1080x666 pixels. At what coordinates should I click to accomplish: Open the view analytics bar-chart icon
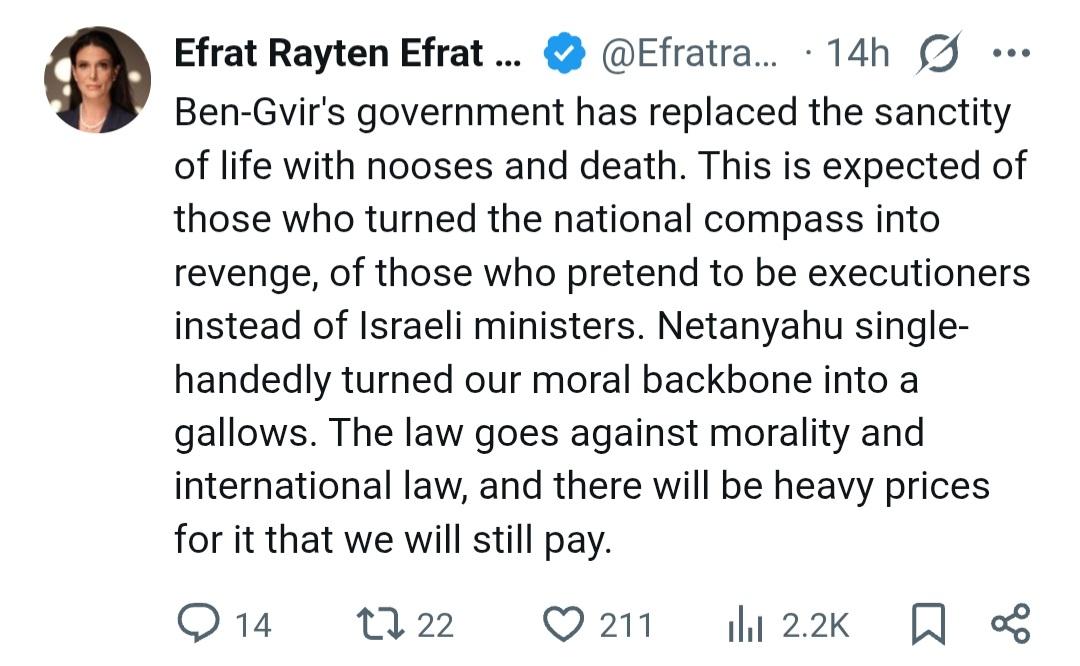744,626
